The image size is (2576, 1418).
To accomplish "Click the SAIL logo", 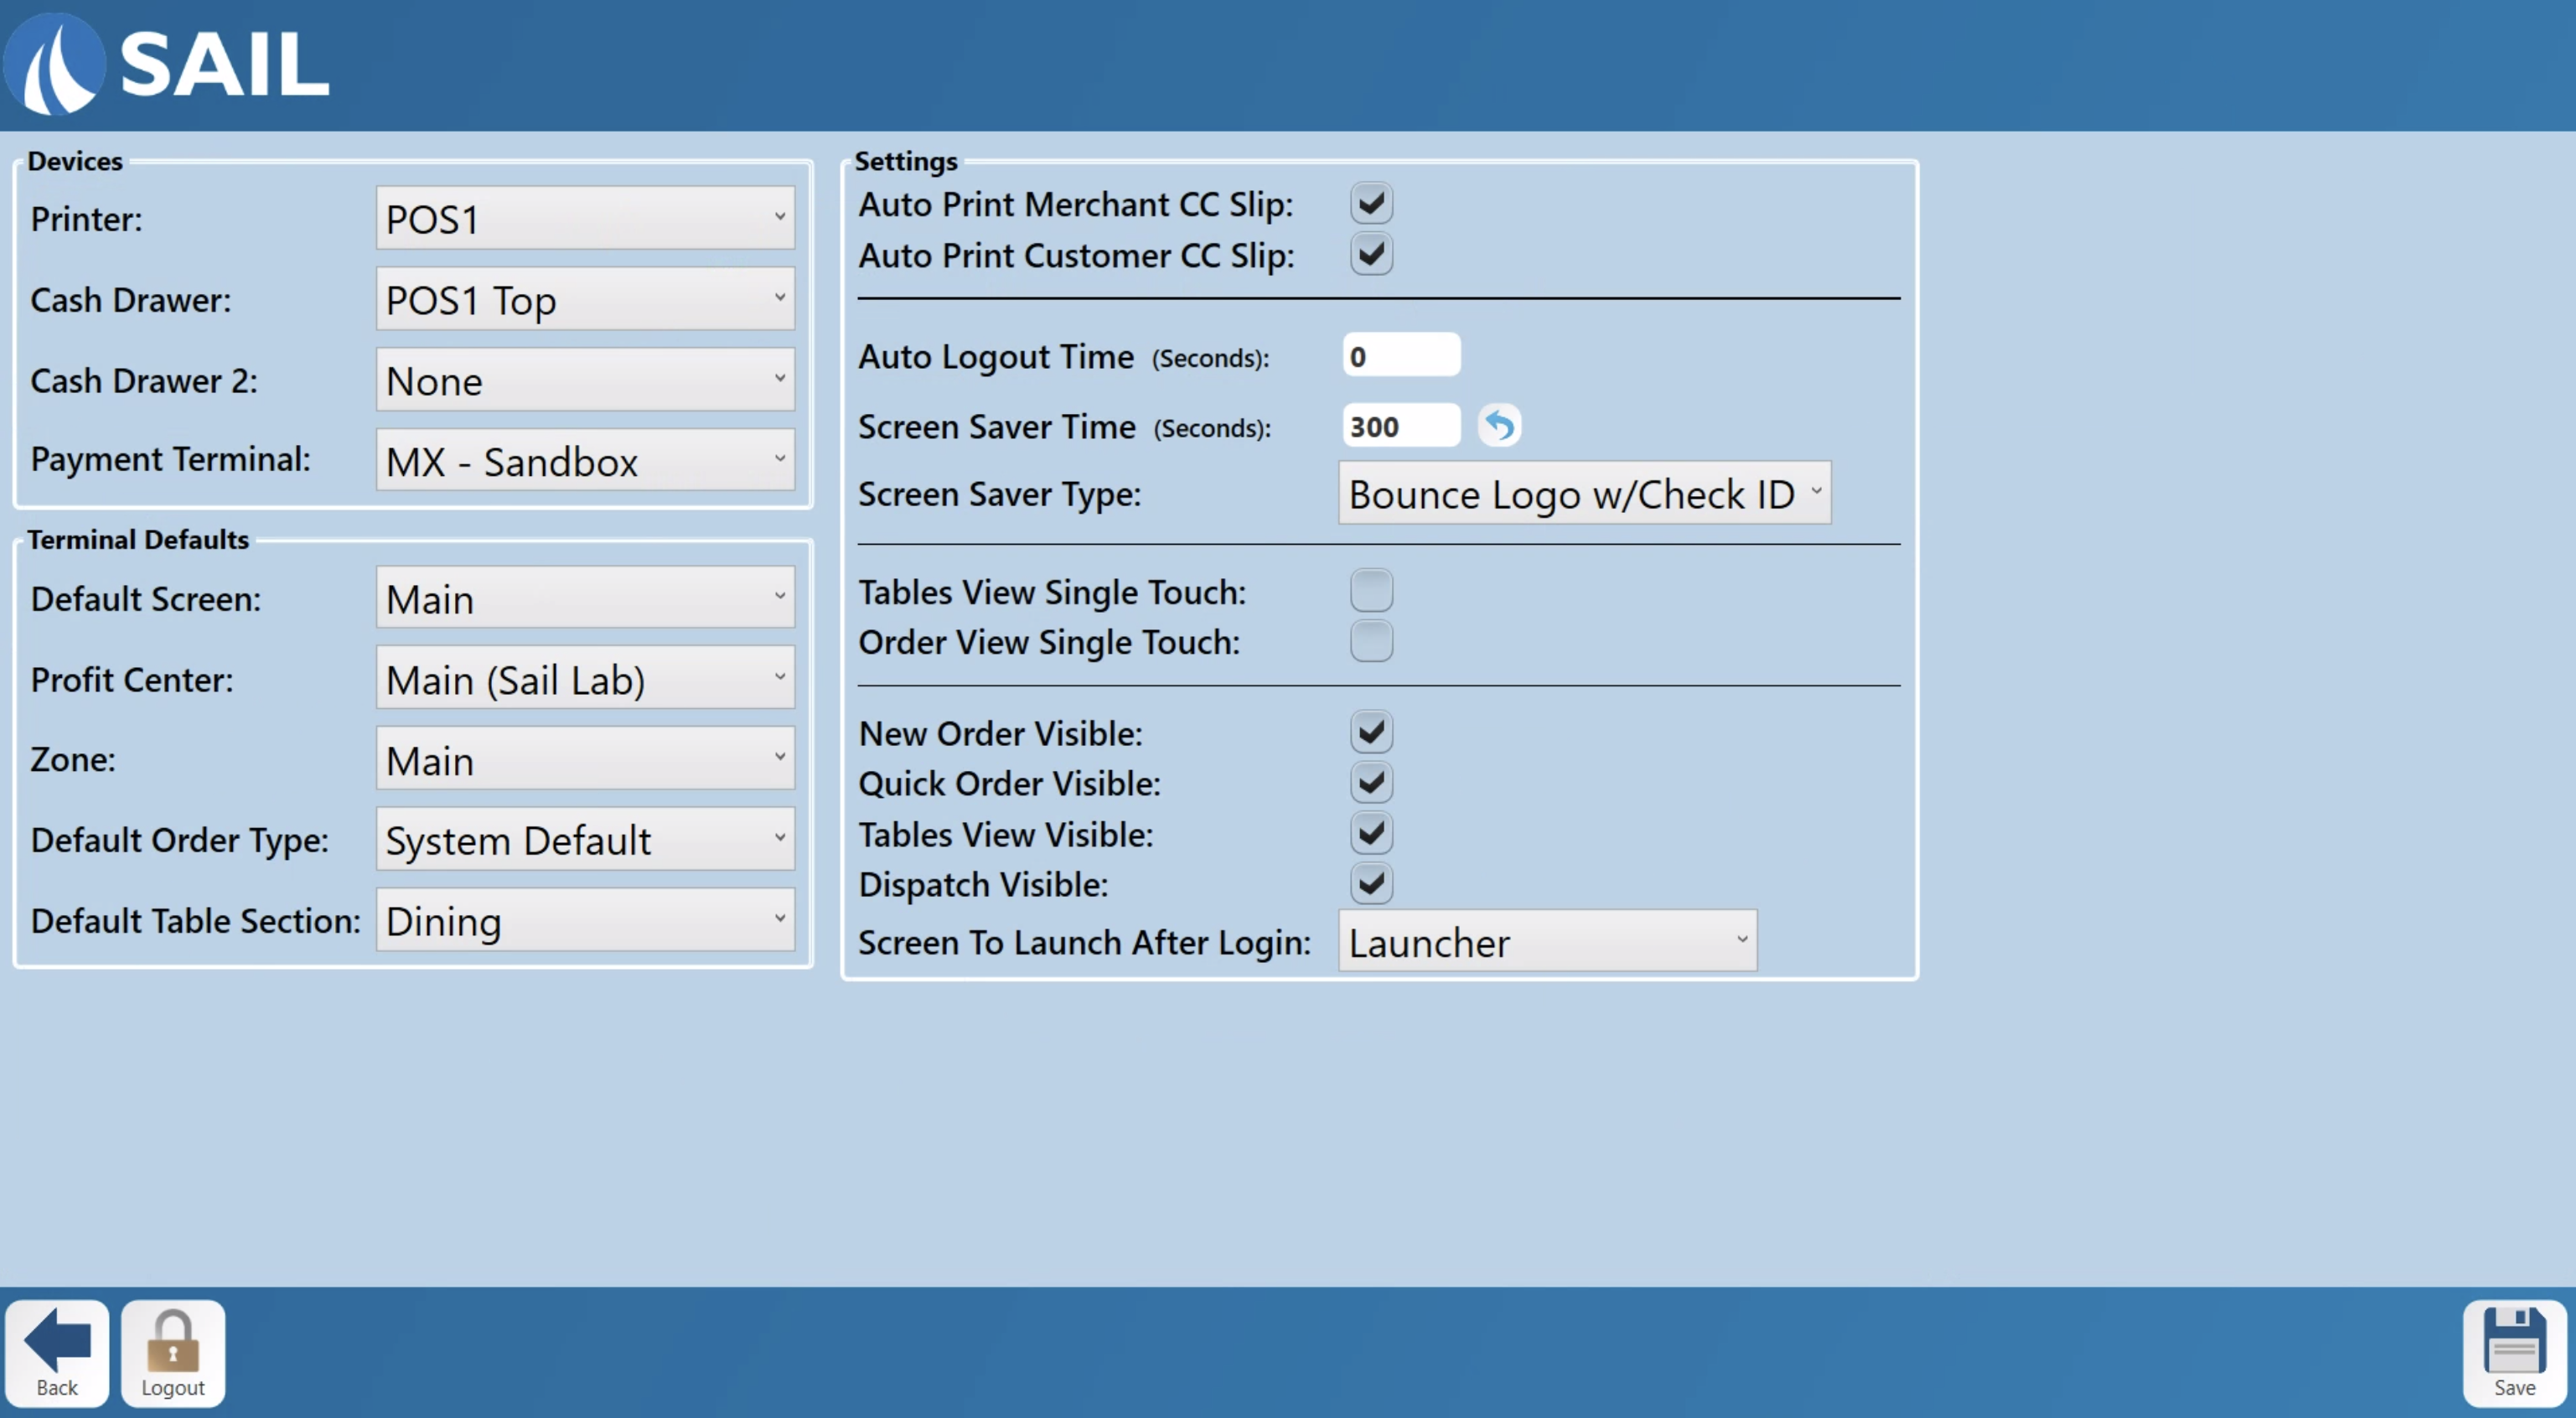I will [166, 64].
